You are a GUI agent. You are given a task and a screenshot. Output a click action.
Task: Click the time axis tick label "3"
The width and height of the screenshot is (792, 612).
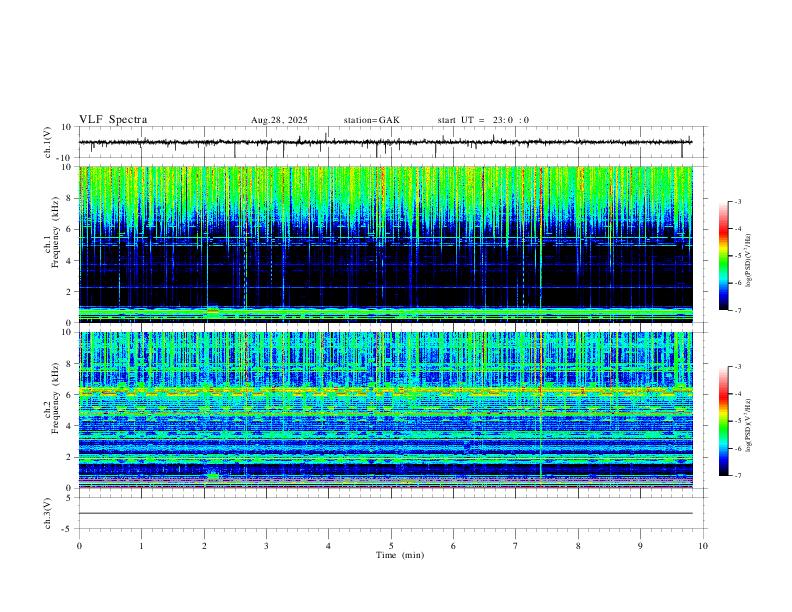tap(266, 546)
